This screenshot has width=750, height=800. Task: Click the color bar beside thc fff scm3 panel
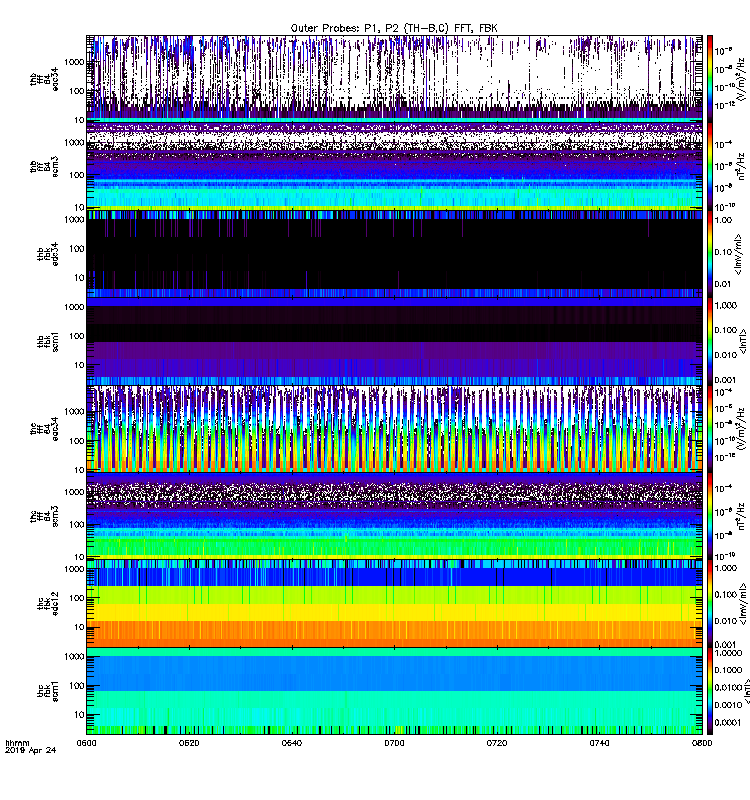(710, 515)
